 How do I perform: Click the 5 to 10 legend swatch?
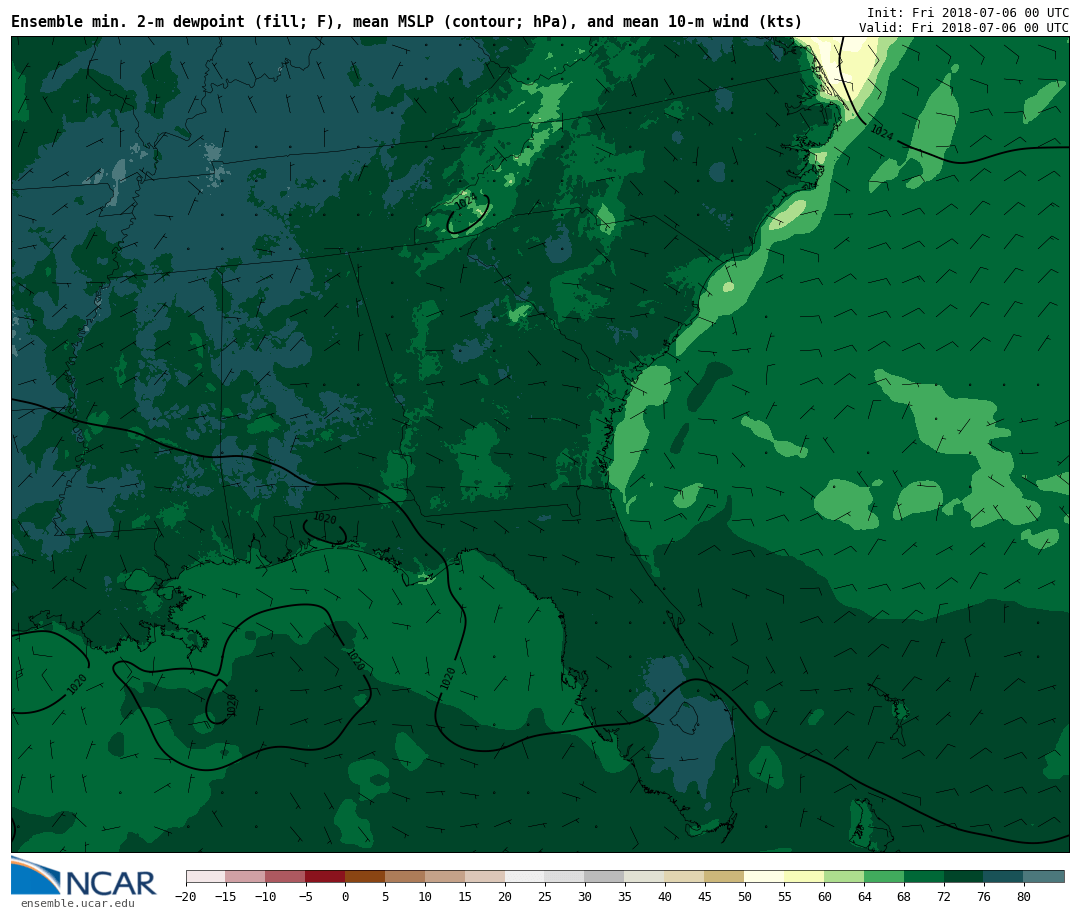point(406,876)
